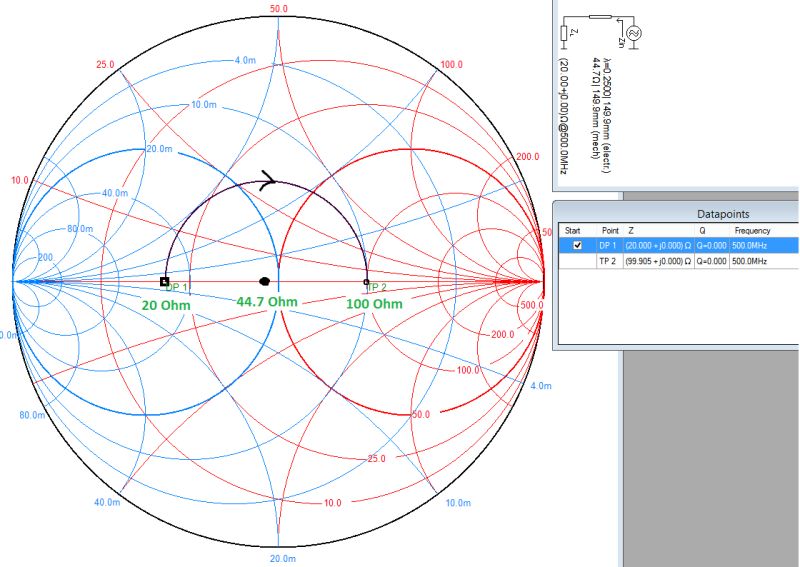Viewport: 800px width, 567px height.
Task: Click the blue 20.0m label at chart bottom
Action: [283, 558]
